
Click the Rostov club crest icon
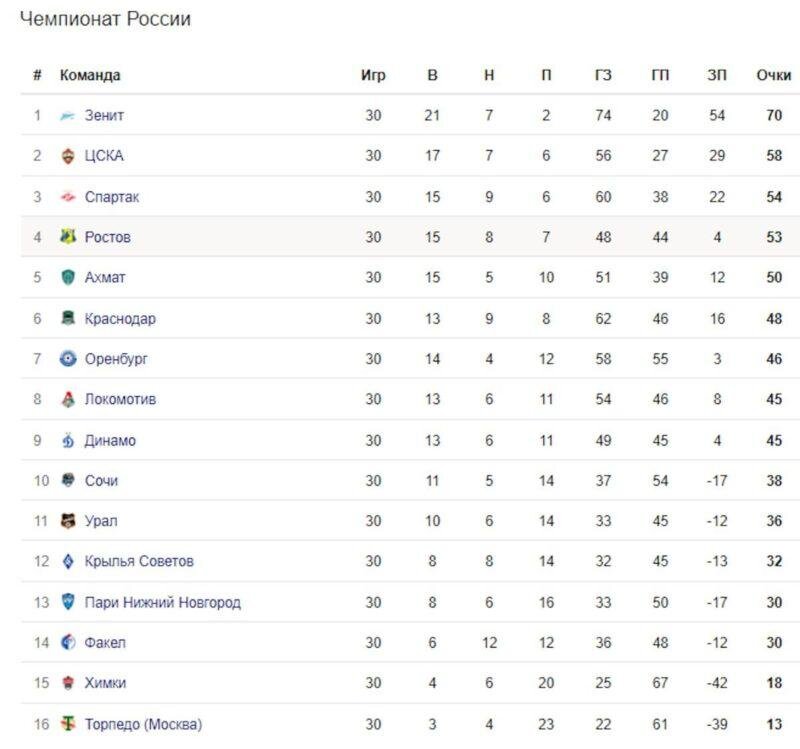68,236
